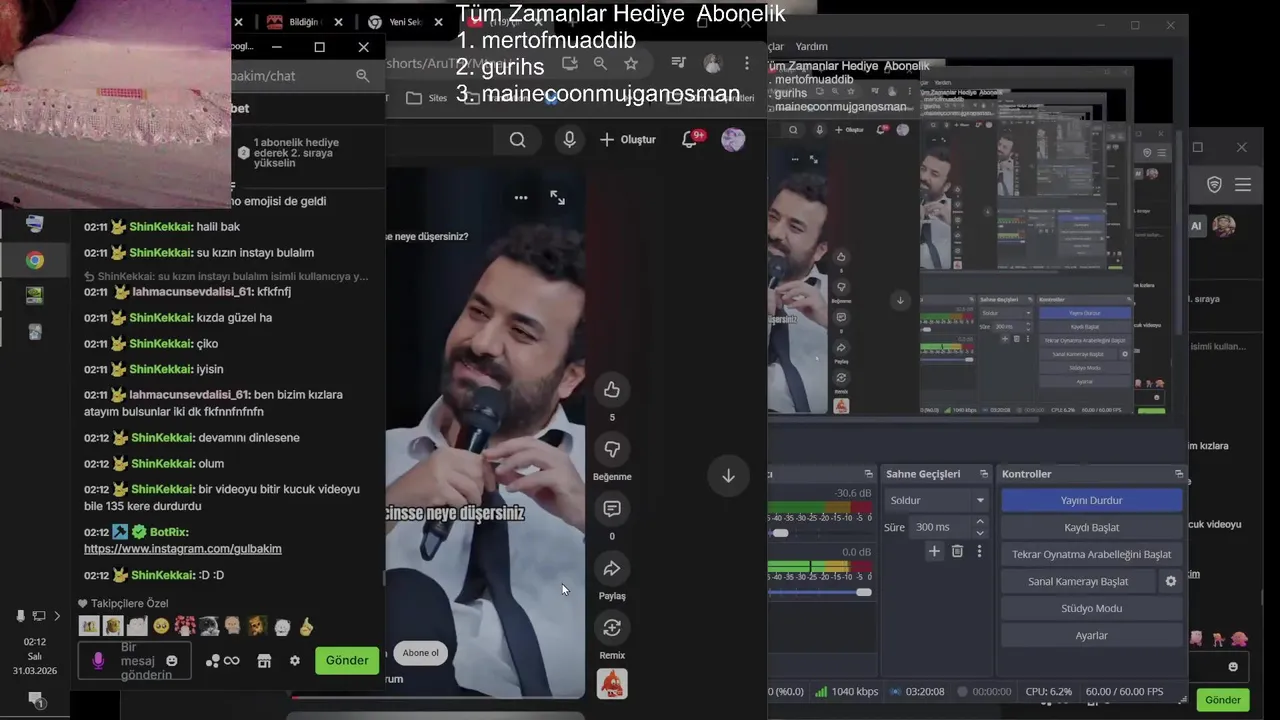Viewport: 1280px width, 720px height.
Task: Adjust the -30.6 dB volume slider
Action: coord(780,533)
